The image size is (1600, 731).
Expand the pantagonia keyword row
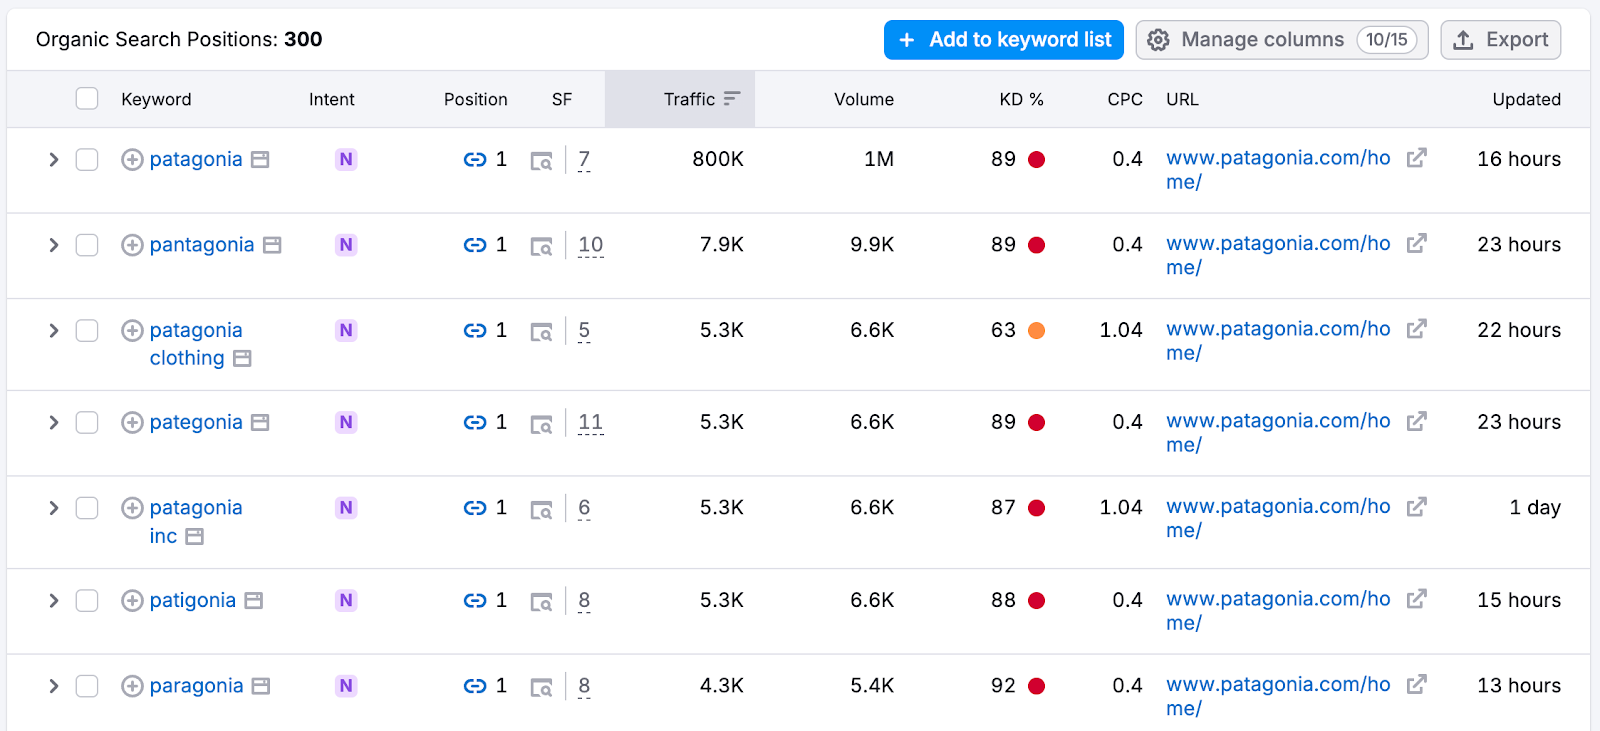coord(53,245)
